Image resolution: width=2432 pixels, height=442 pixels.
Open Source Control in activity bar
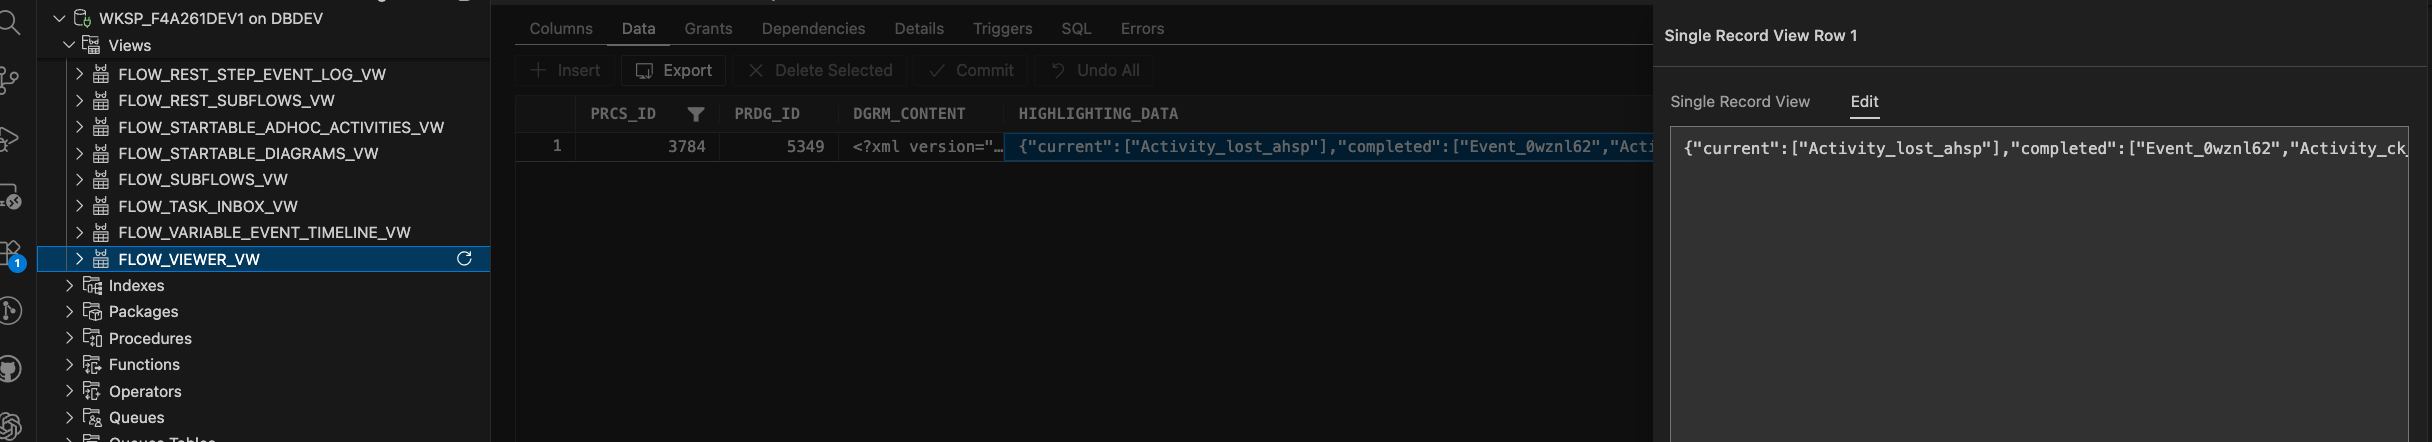coord(10,79)
